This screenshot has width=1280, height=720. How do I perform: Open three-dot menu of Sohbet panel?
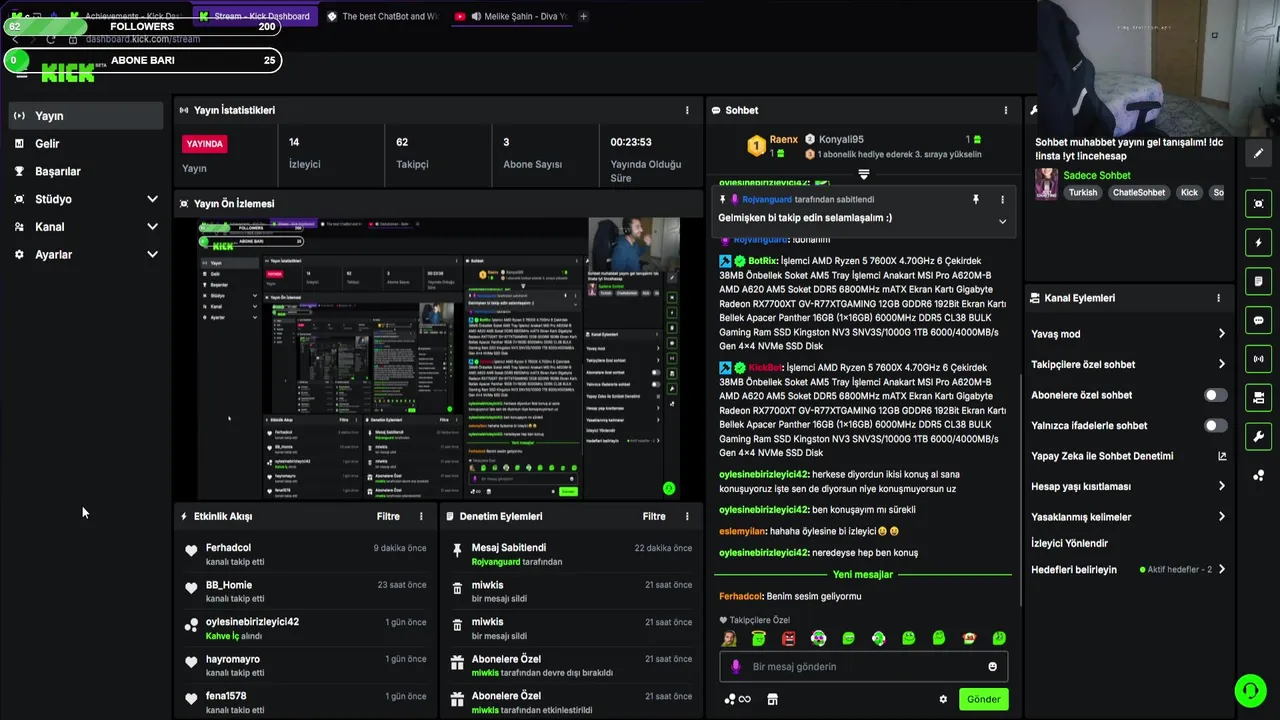[x=1006, y=110]
